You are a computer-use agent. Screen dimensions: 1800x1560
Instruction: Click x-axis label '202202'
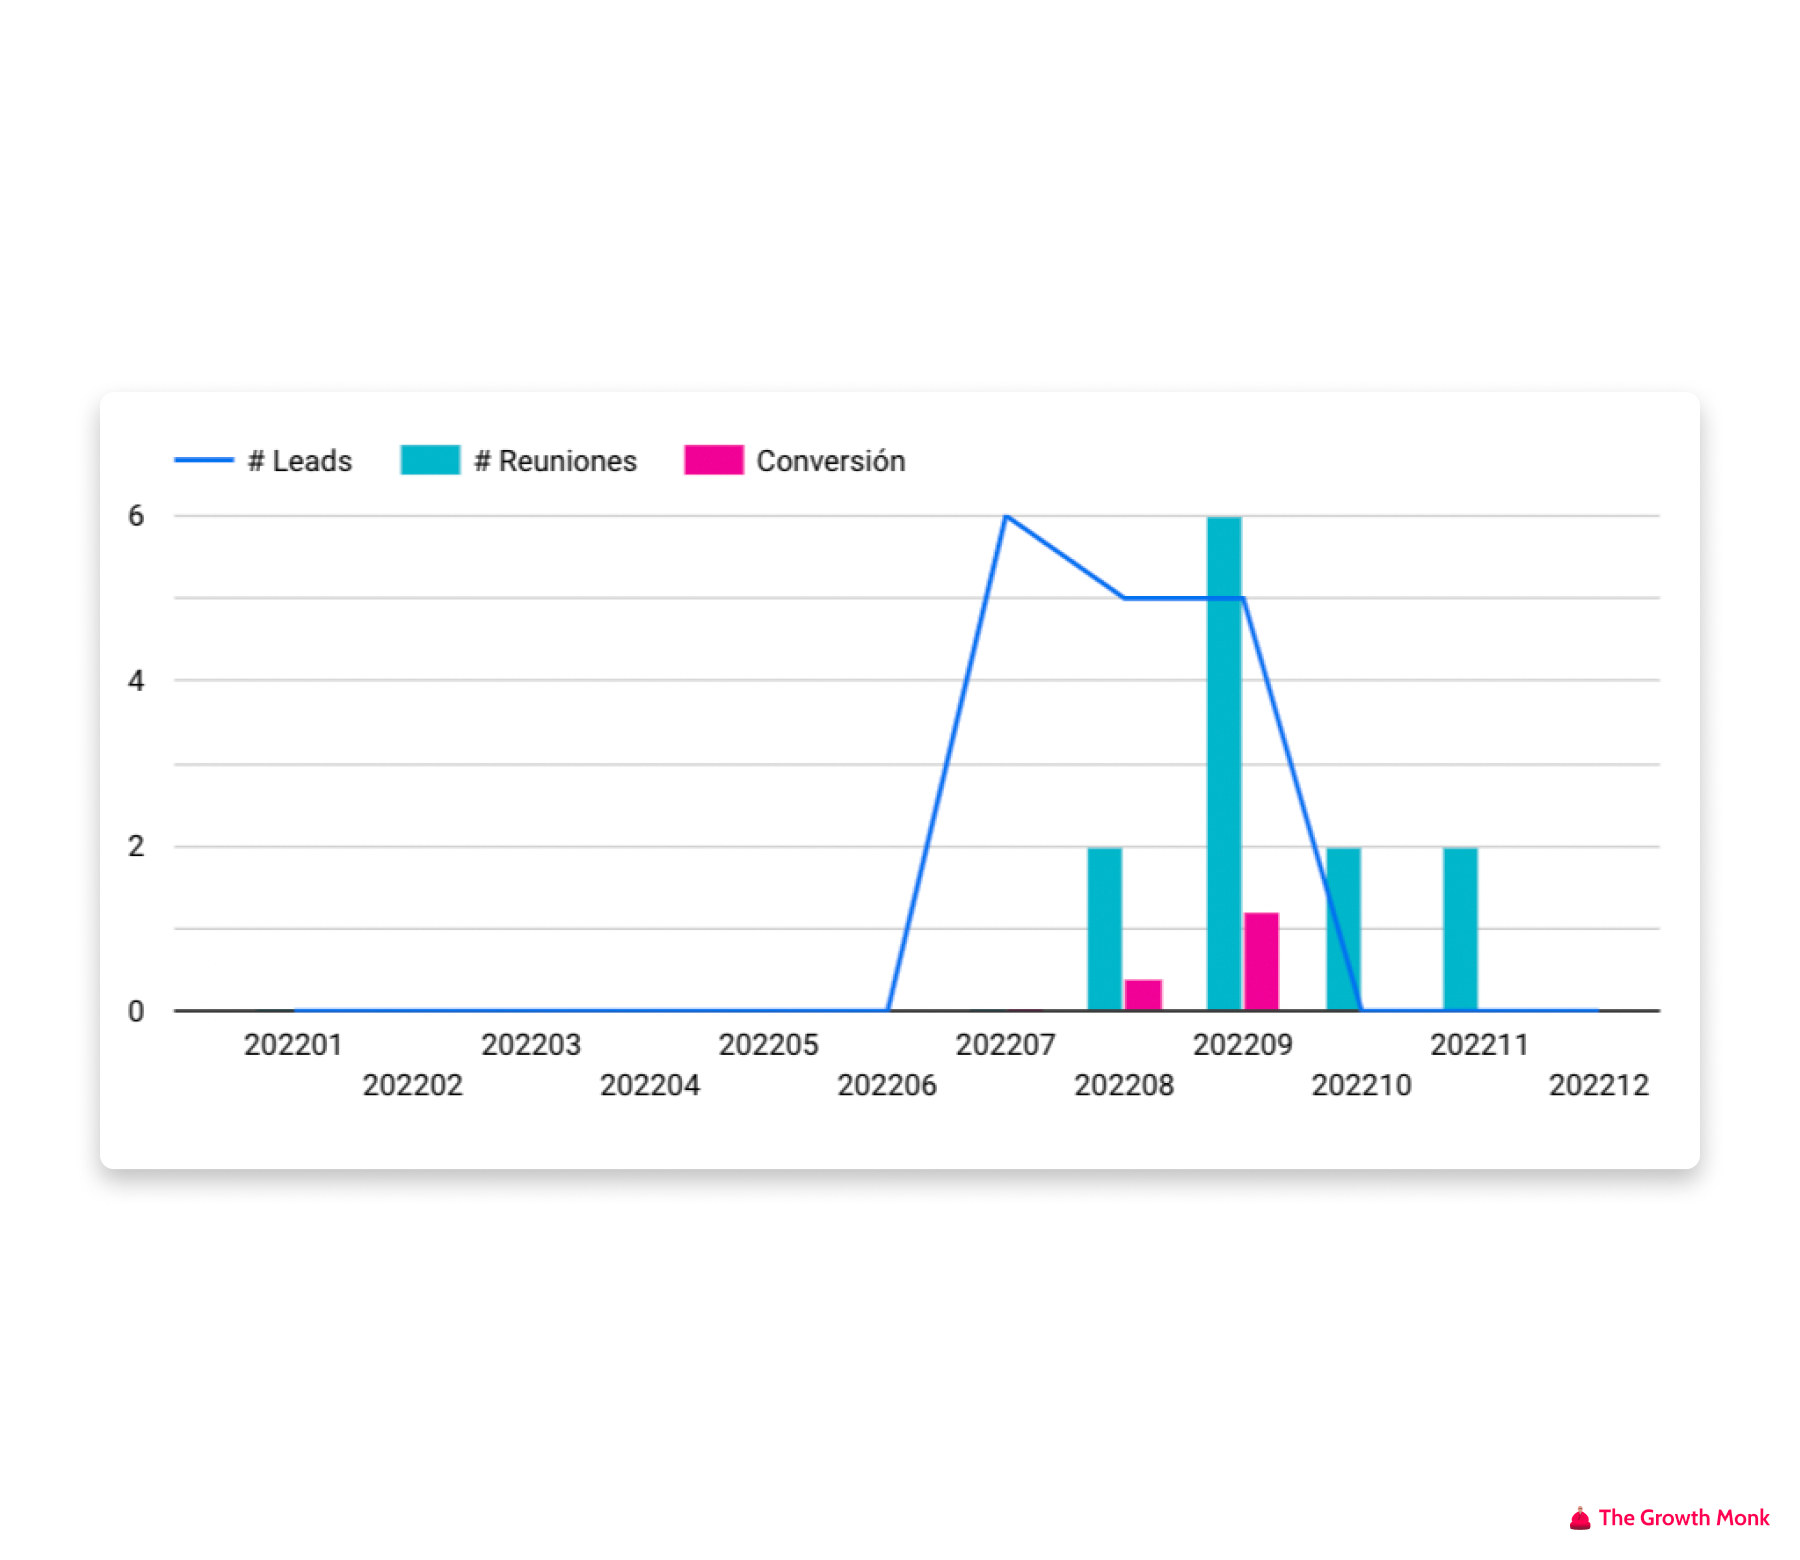413,1085
